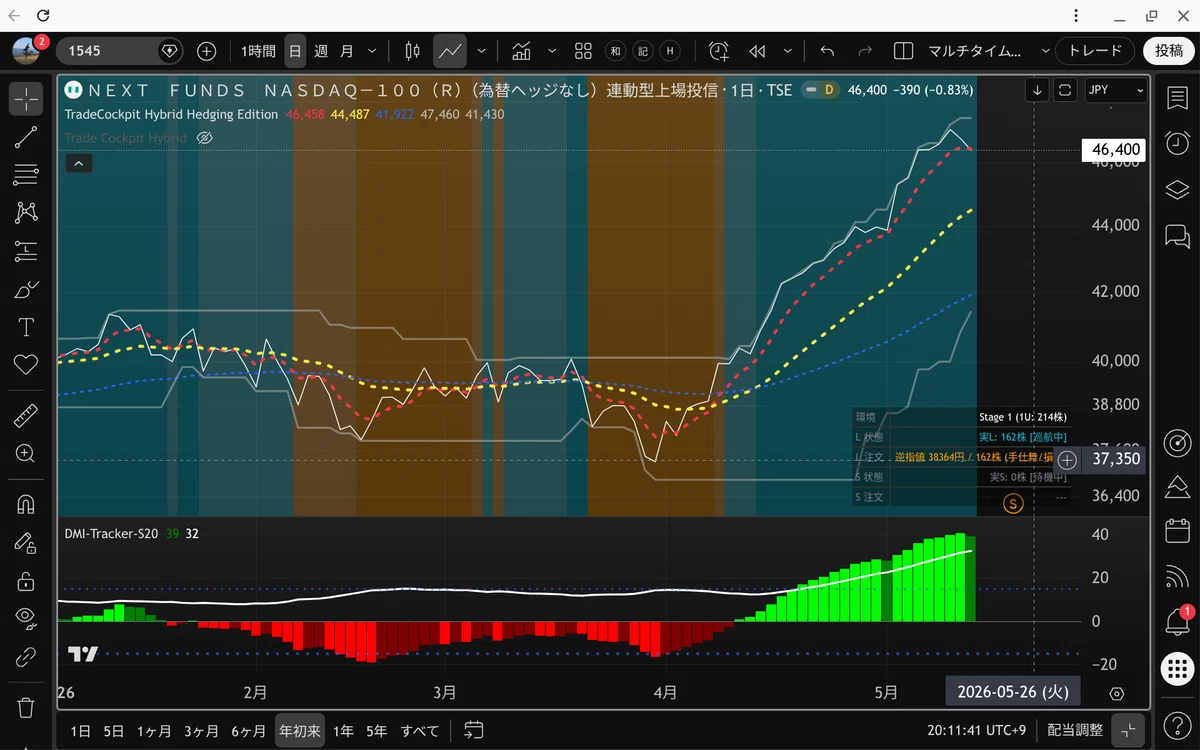This screenshot has width=1200, height=750.
Task: Select the 月 monthly interval
Action: pyautogui.click(x=347, y=51)
